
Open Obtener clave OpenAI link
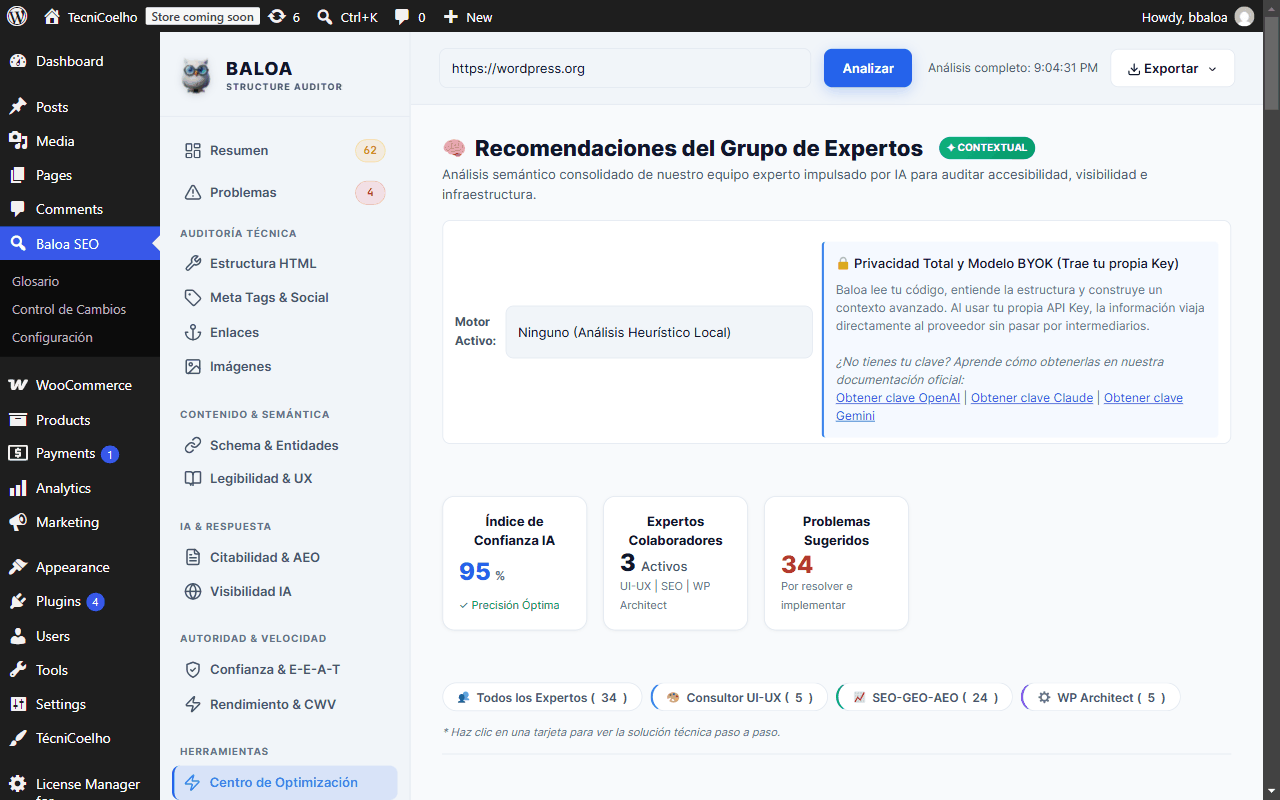click(898, 398)
